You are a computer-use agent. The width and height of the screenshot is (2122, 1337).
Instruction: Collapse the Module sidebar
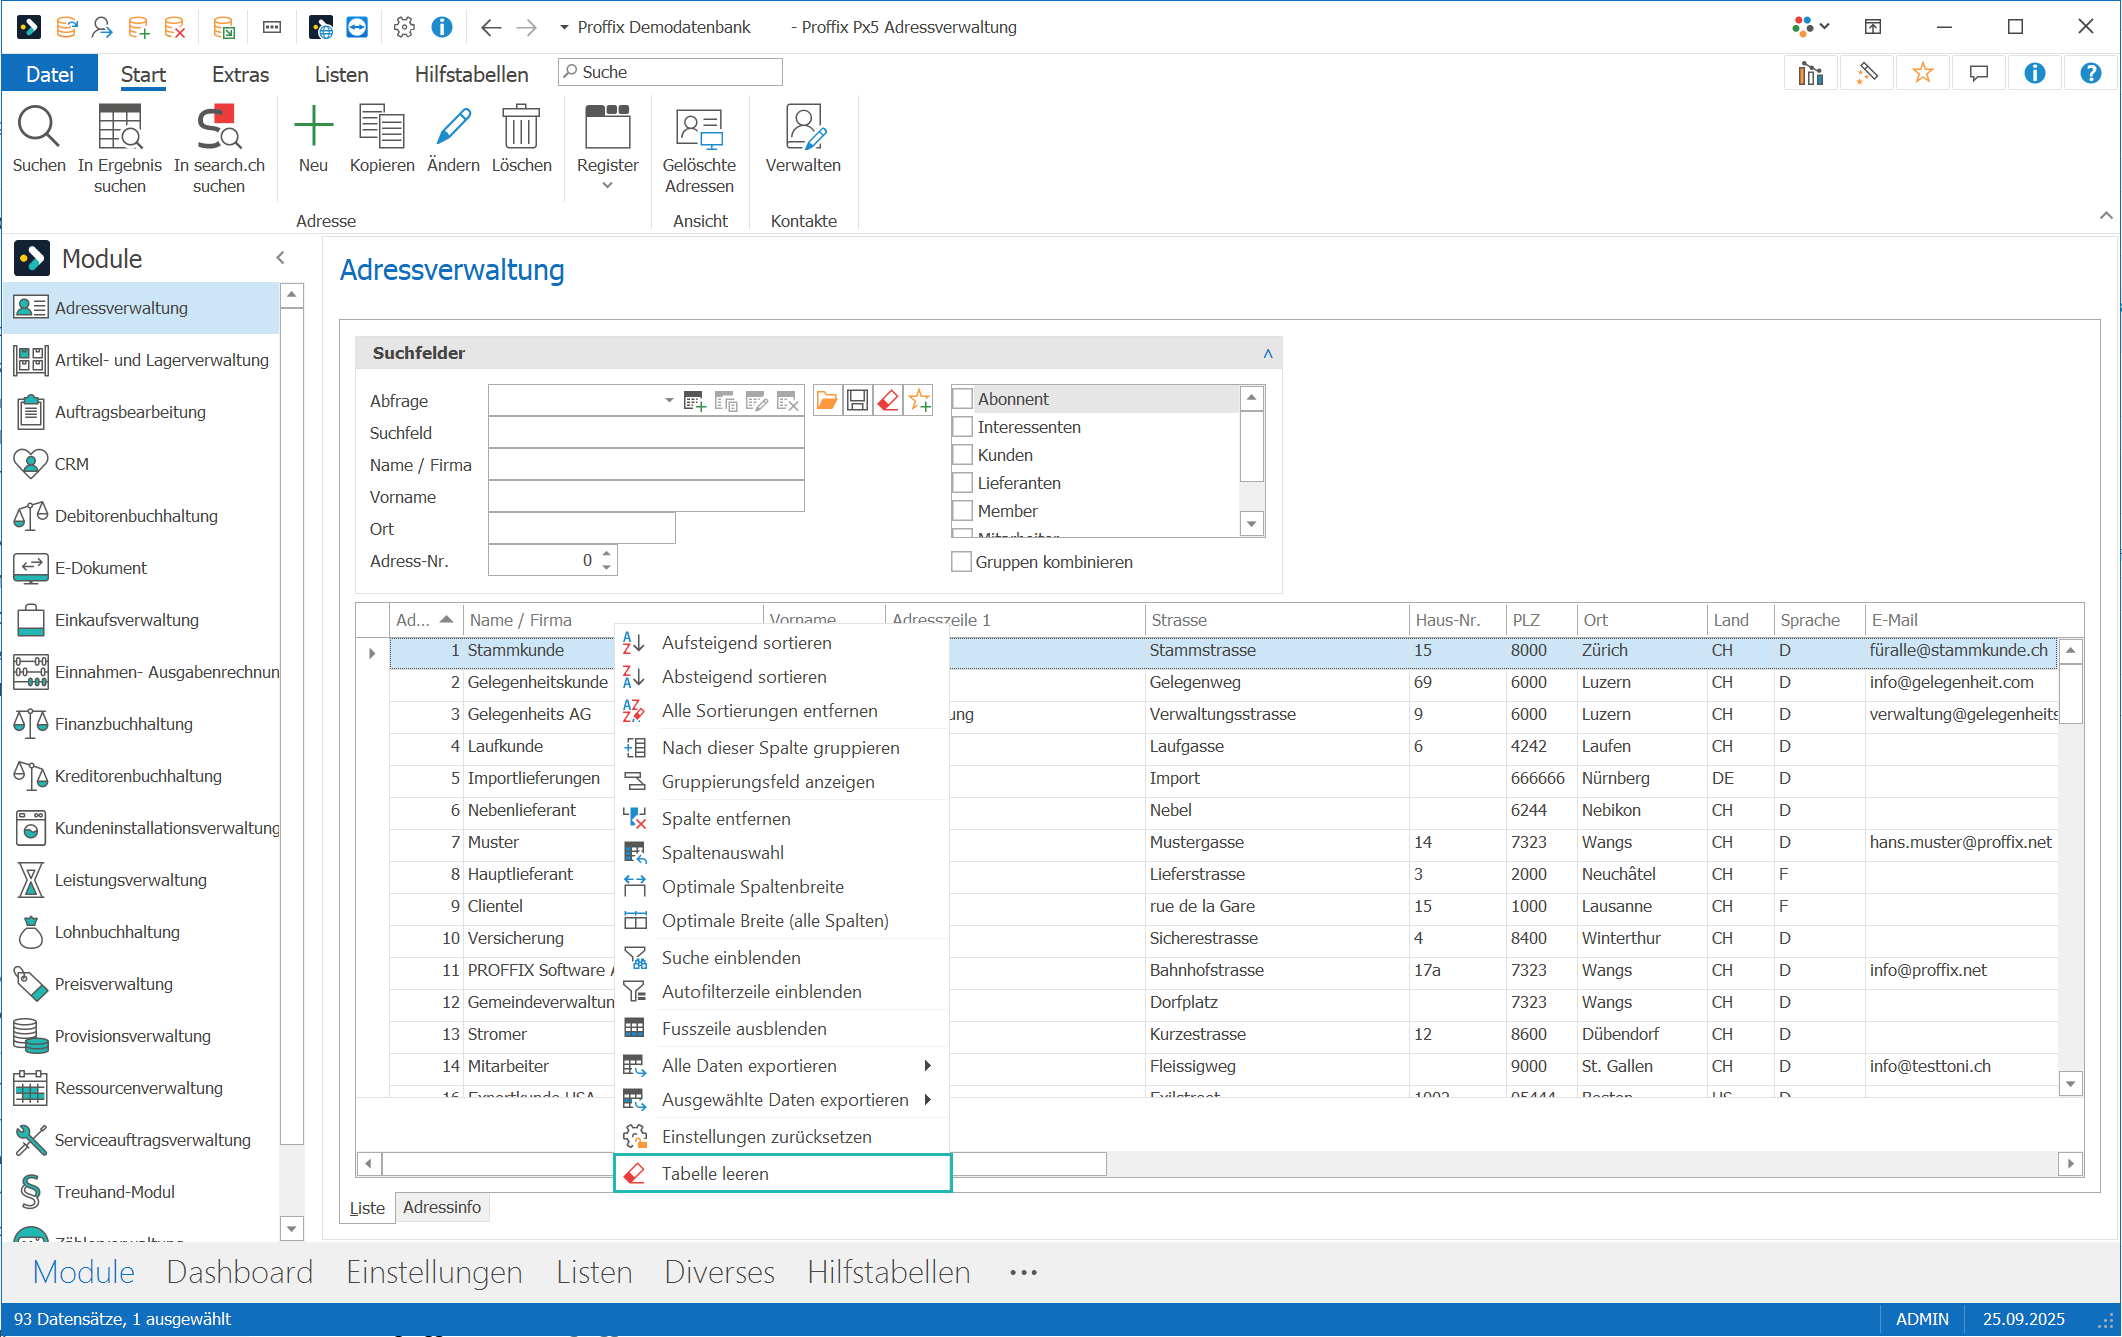(280, 258)
